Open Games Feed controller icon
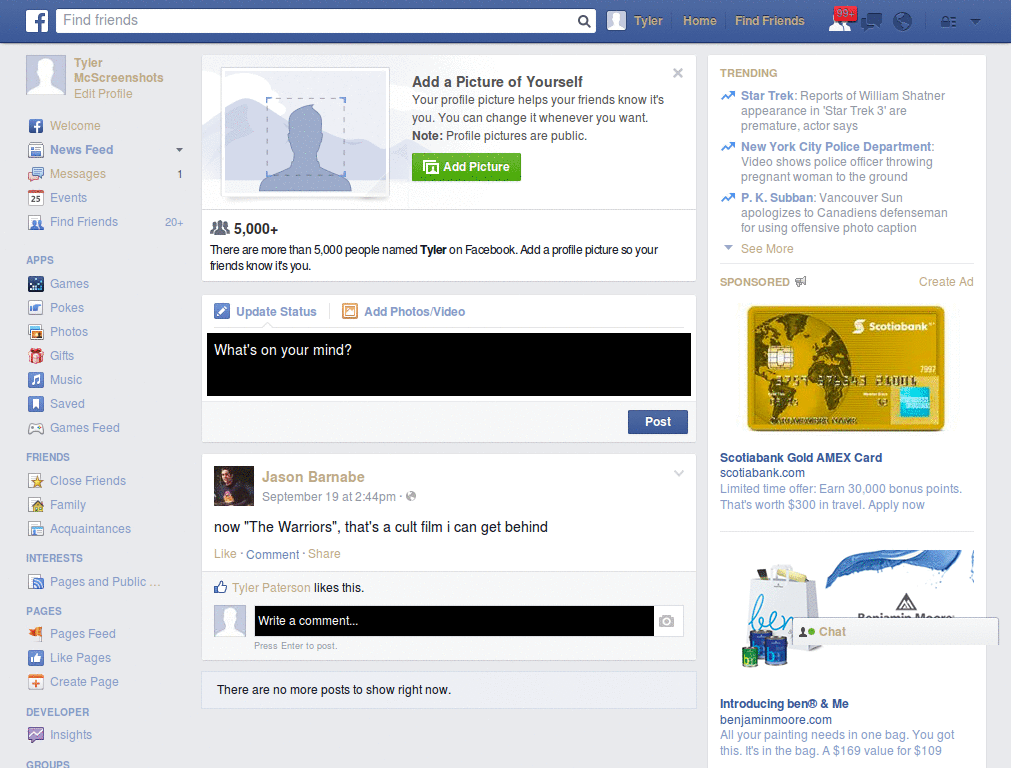The height and width of the screenshot is (768, 1024). coord(36,428)
